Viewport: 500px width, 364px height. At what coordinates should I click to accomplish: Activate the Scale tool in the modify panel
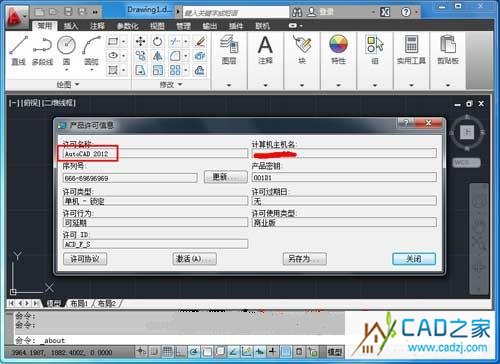(x=157, y=70)
